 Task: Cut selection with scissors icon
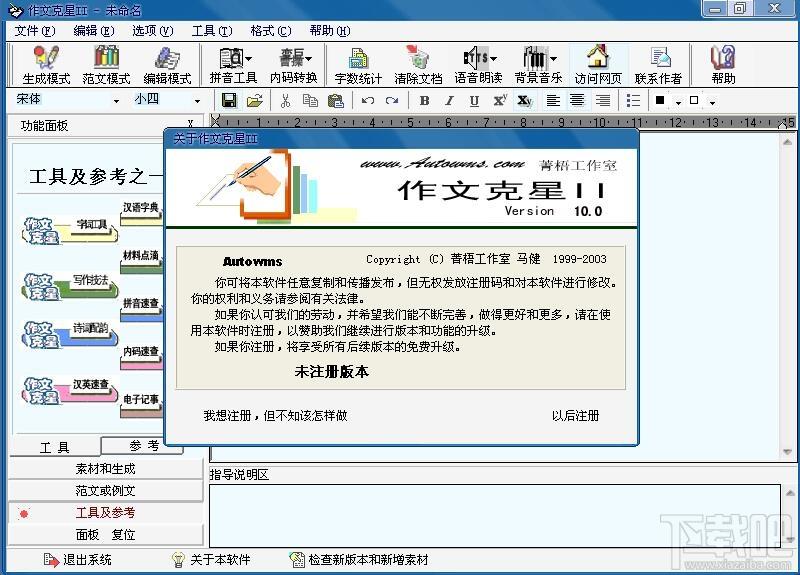tap(285, 101)
